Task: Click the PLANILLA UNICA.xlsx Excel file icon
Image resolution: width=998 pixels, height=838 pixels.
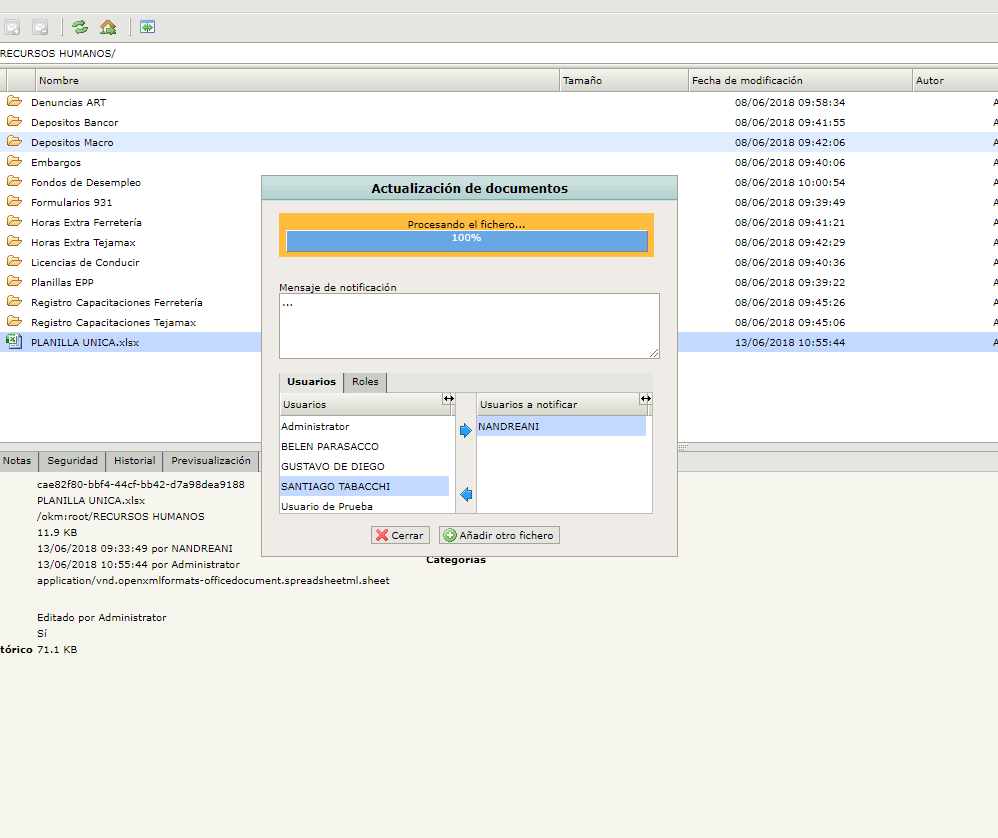Action: point(14,342)
